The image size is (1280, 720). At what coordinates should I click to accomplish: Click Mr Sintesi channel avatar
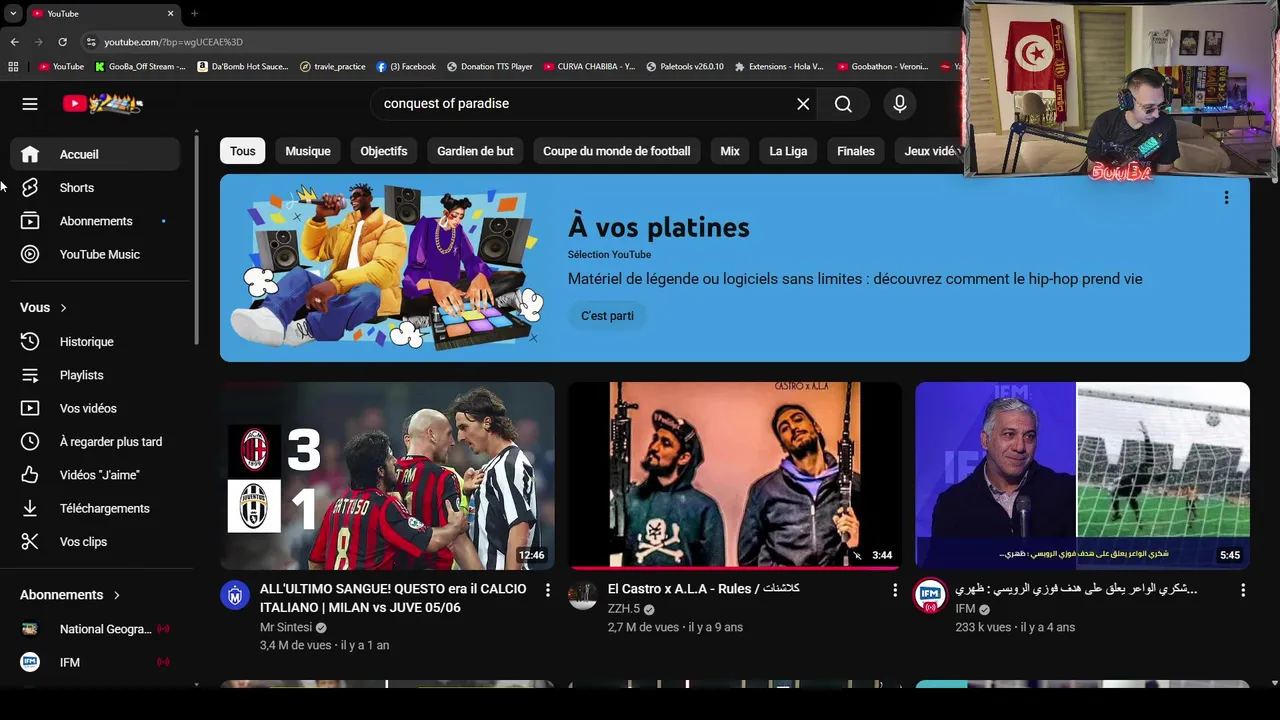coord(235,595)
